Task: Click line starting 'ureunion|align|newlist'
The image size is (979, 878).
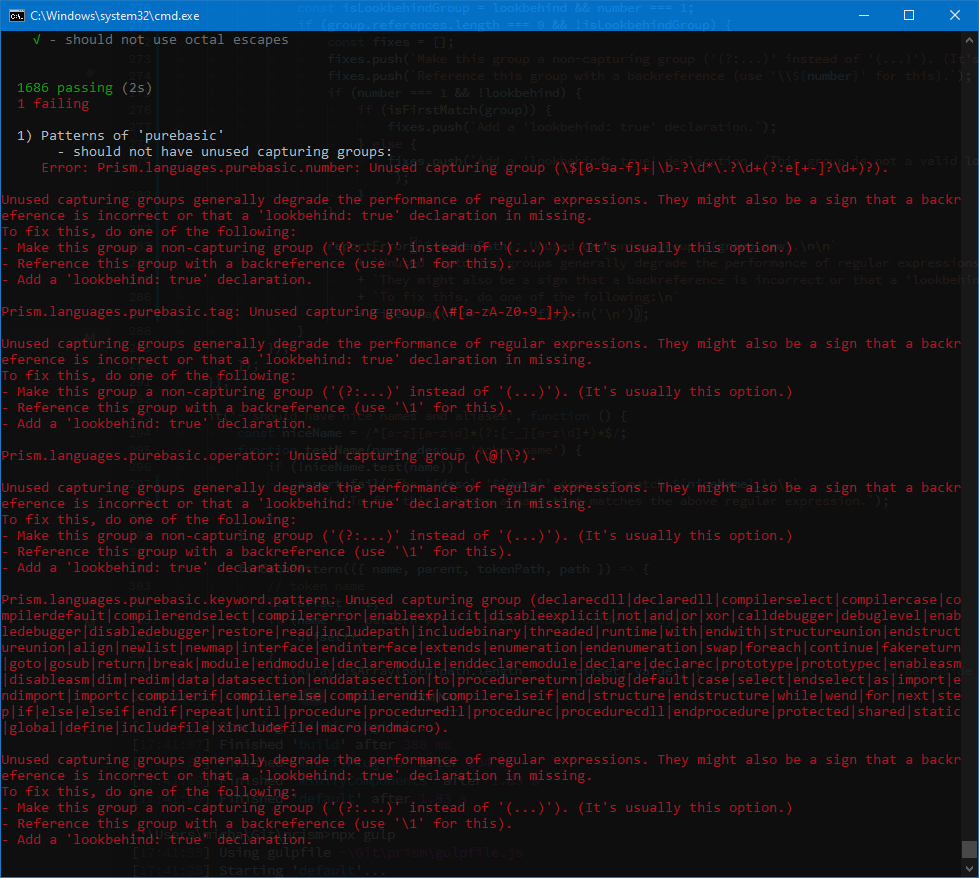Action: [x=481, y=648]
